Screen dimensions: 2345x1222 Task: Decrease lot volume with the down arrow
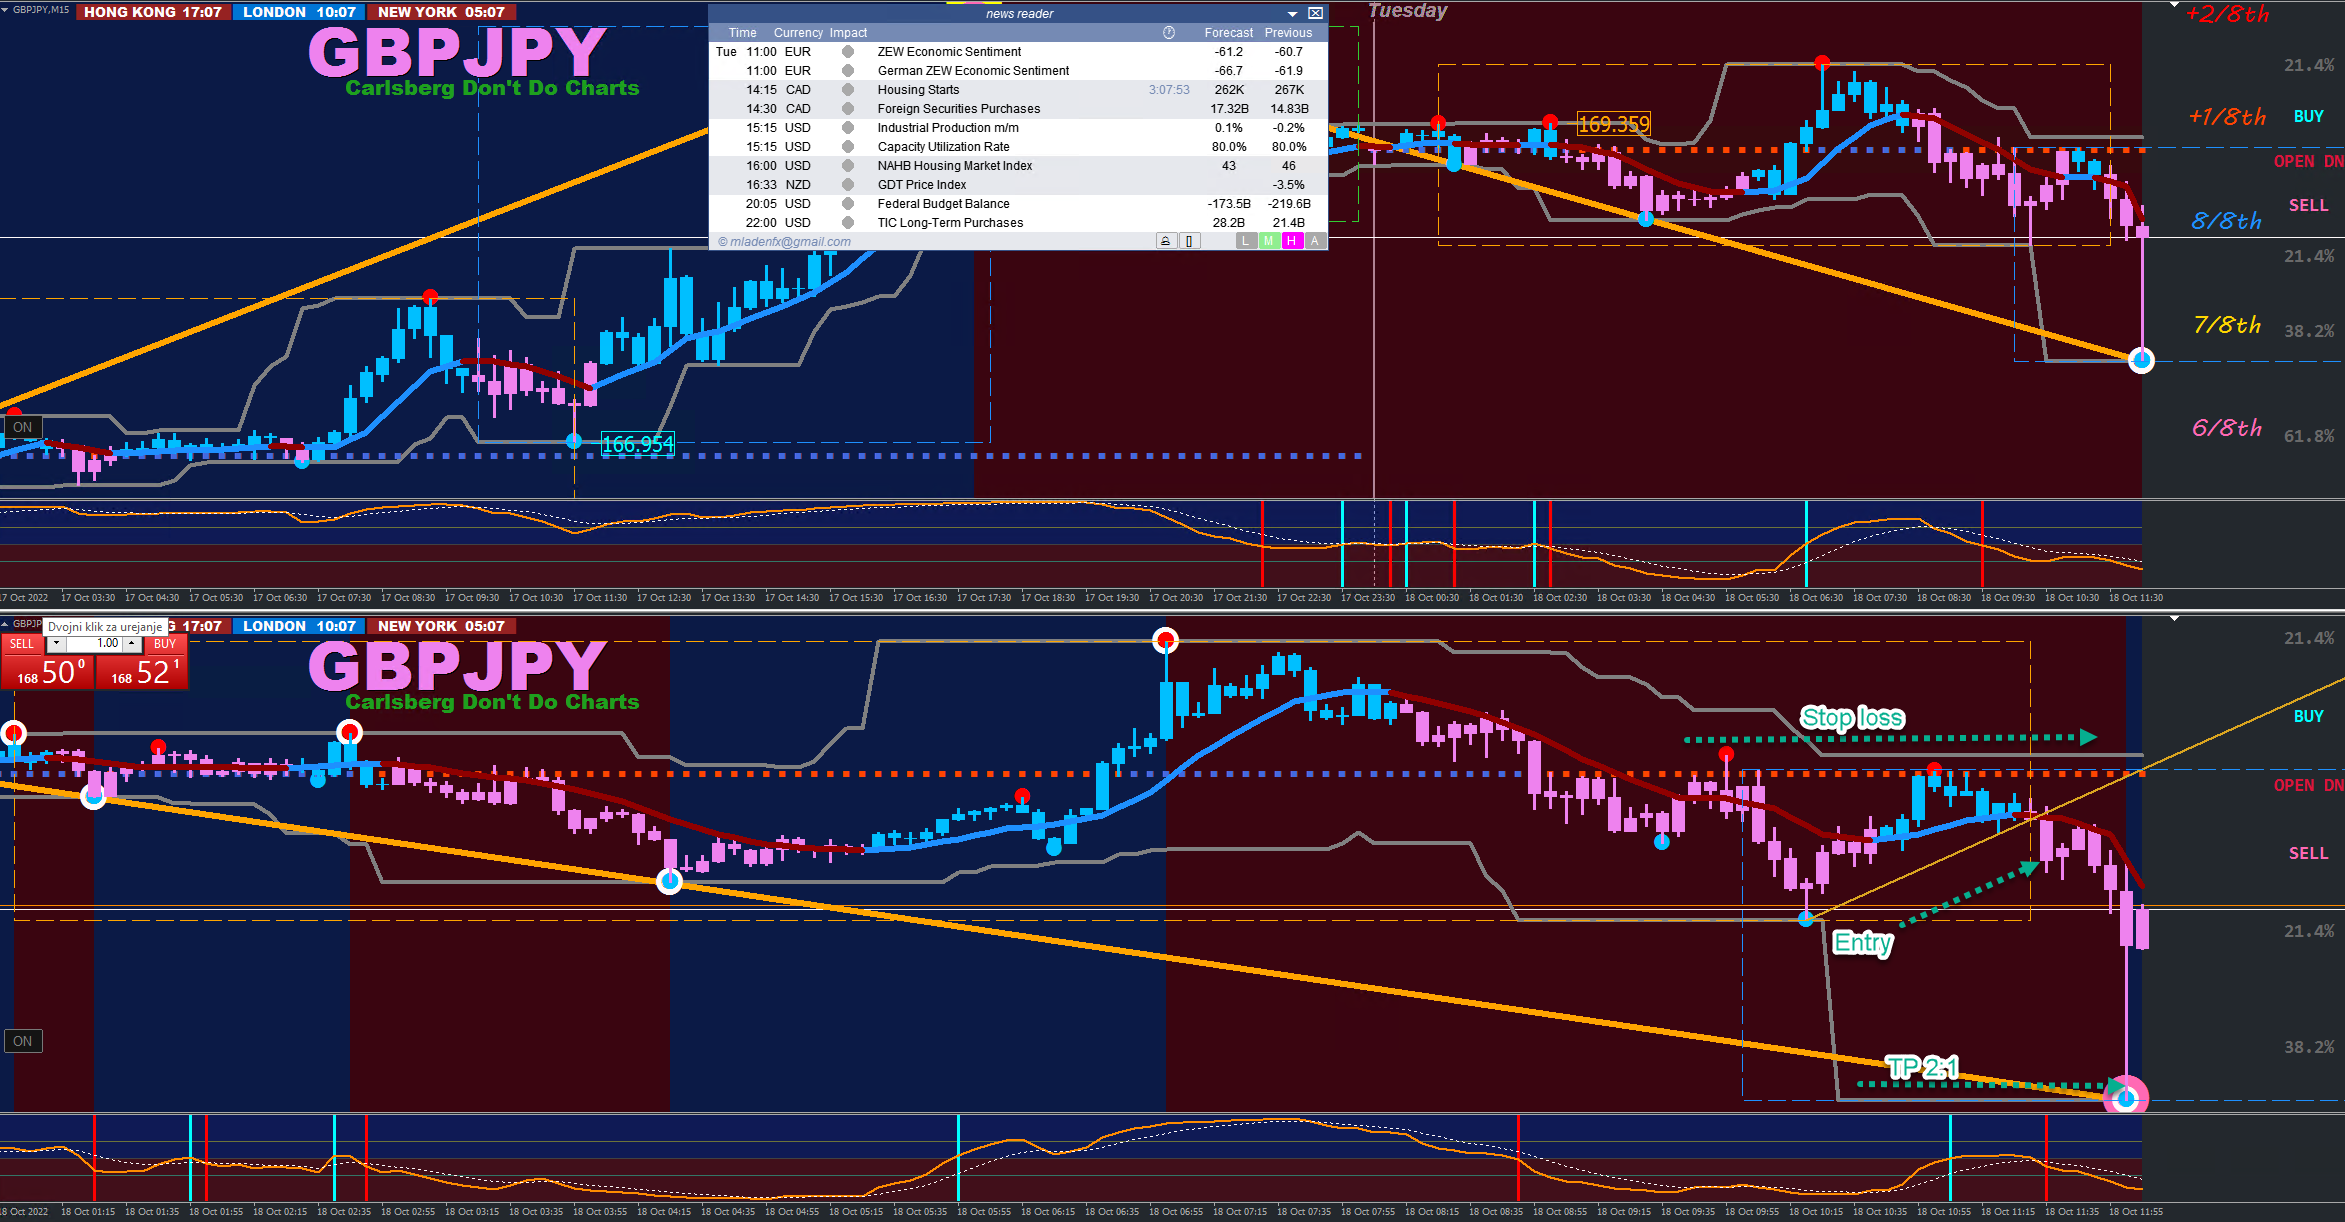(x=57, y=643)
